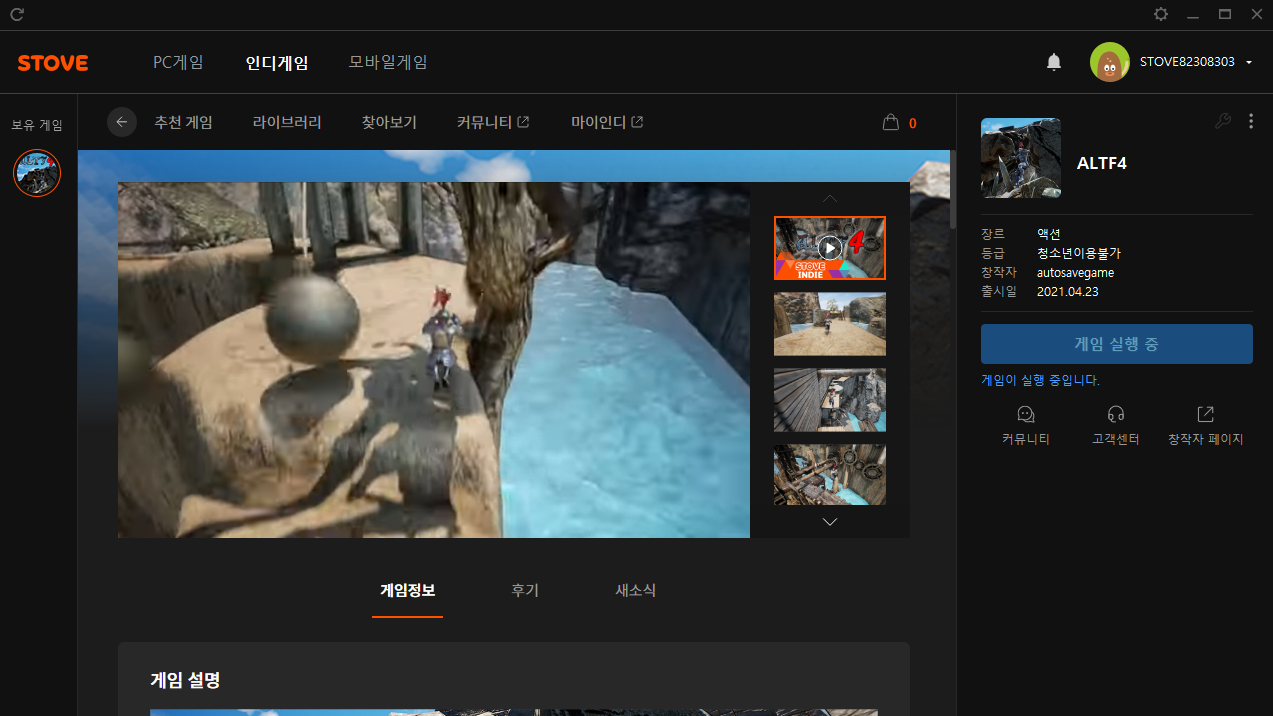
Task: Open the 창작자 페이지 external link icon
Action: coord(1205,415)
